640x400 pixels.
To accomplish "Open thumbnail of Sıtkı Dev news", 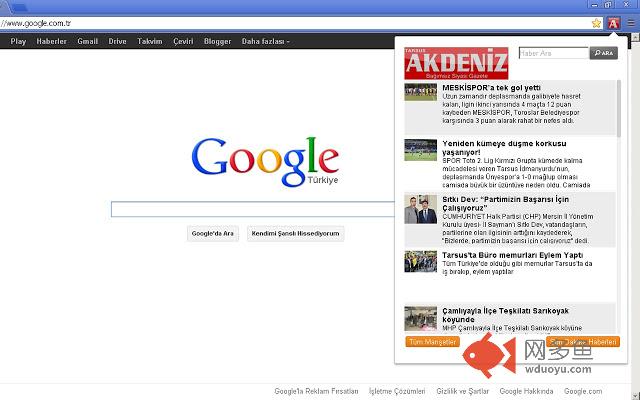I will point(420,209).
